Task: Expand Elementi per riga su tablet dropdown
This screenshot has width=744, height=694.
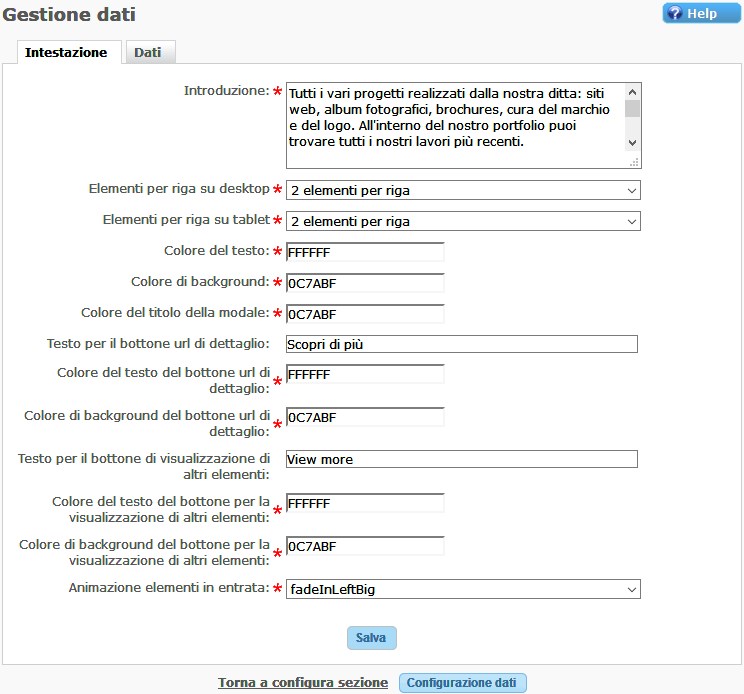Action: (x=463, y=221)
